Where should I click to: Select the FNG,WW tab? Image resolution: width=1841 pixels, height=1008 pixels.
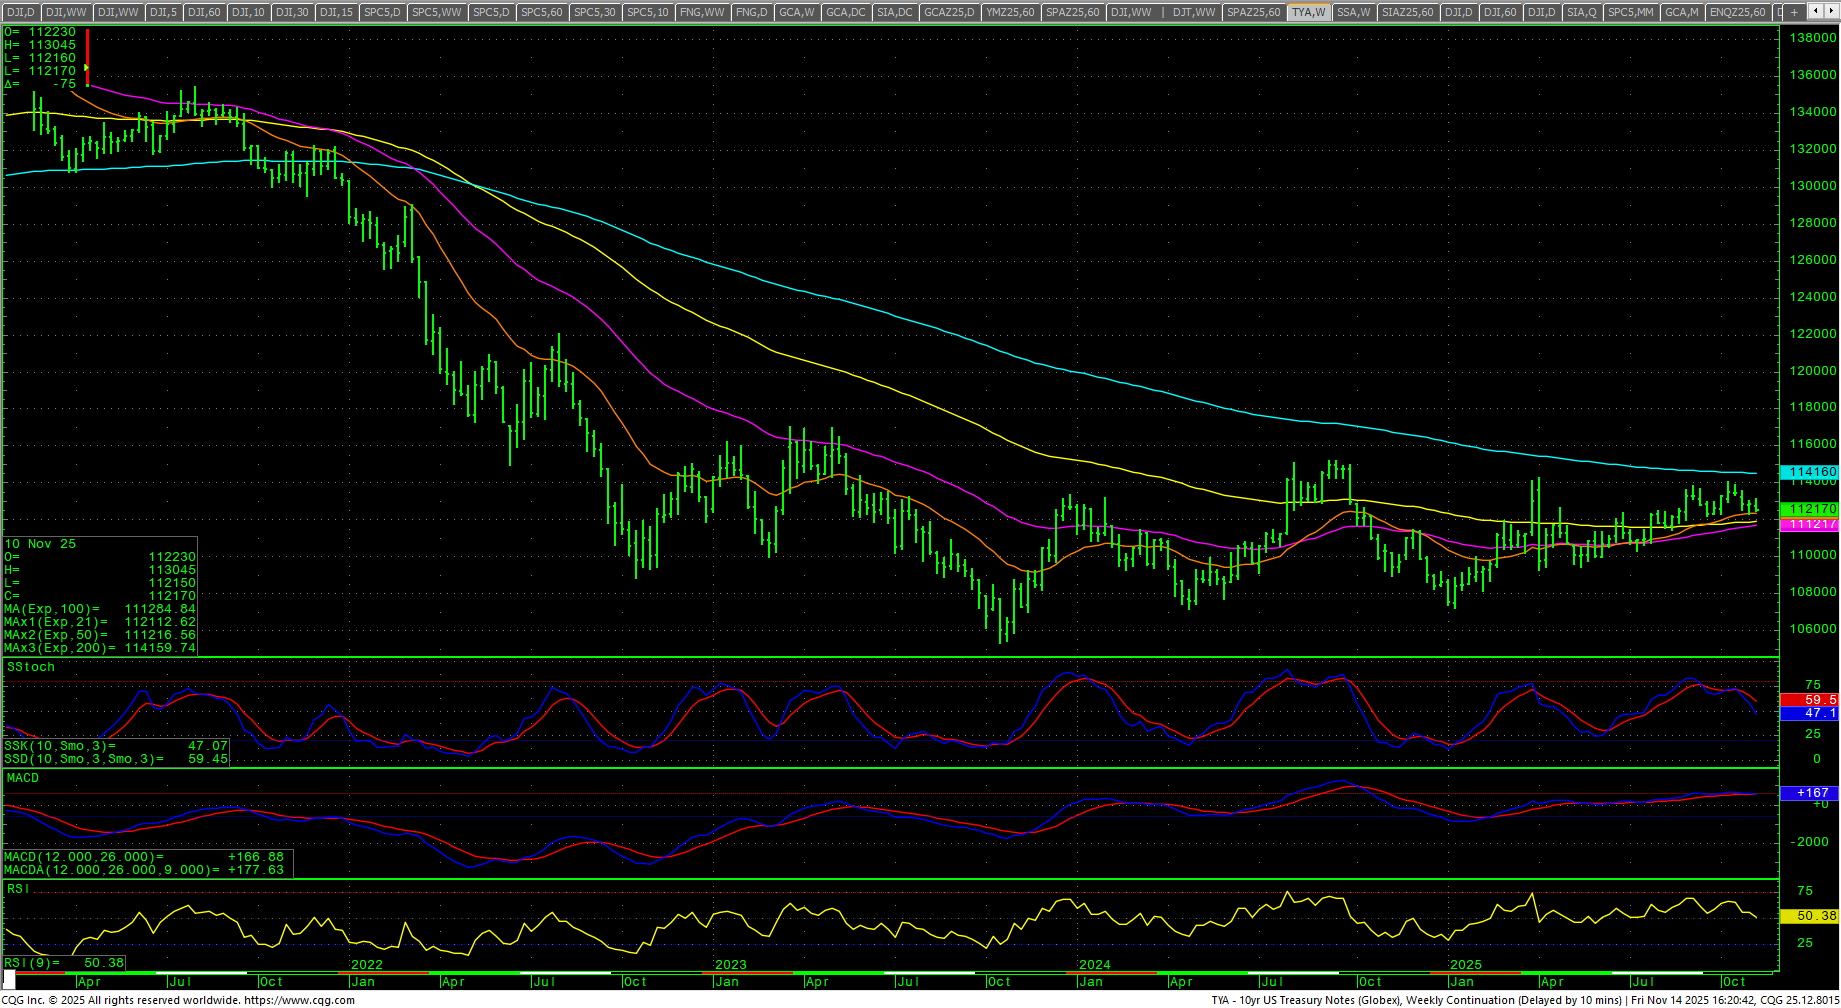701,12
